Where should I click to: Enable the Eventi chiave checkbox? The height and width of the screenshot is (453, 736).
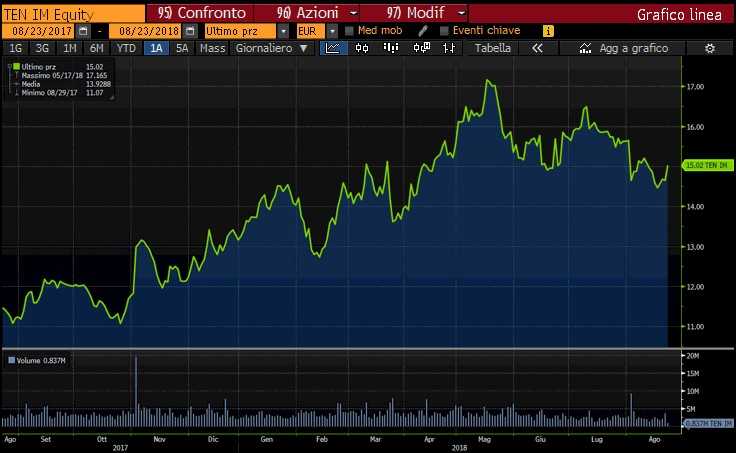[444, 31]
